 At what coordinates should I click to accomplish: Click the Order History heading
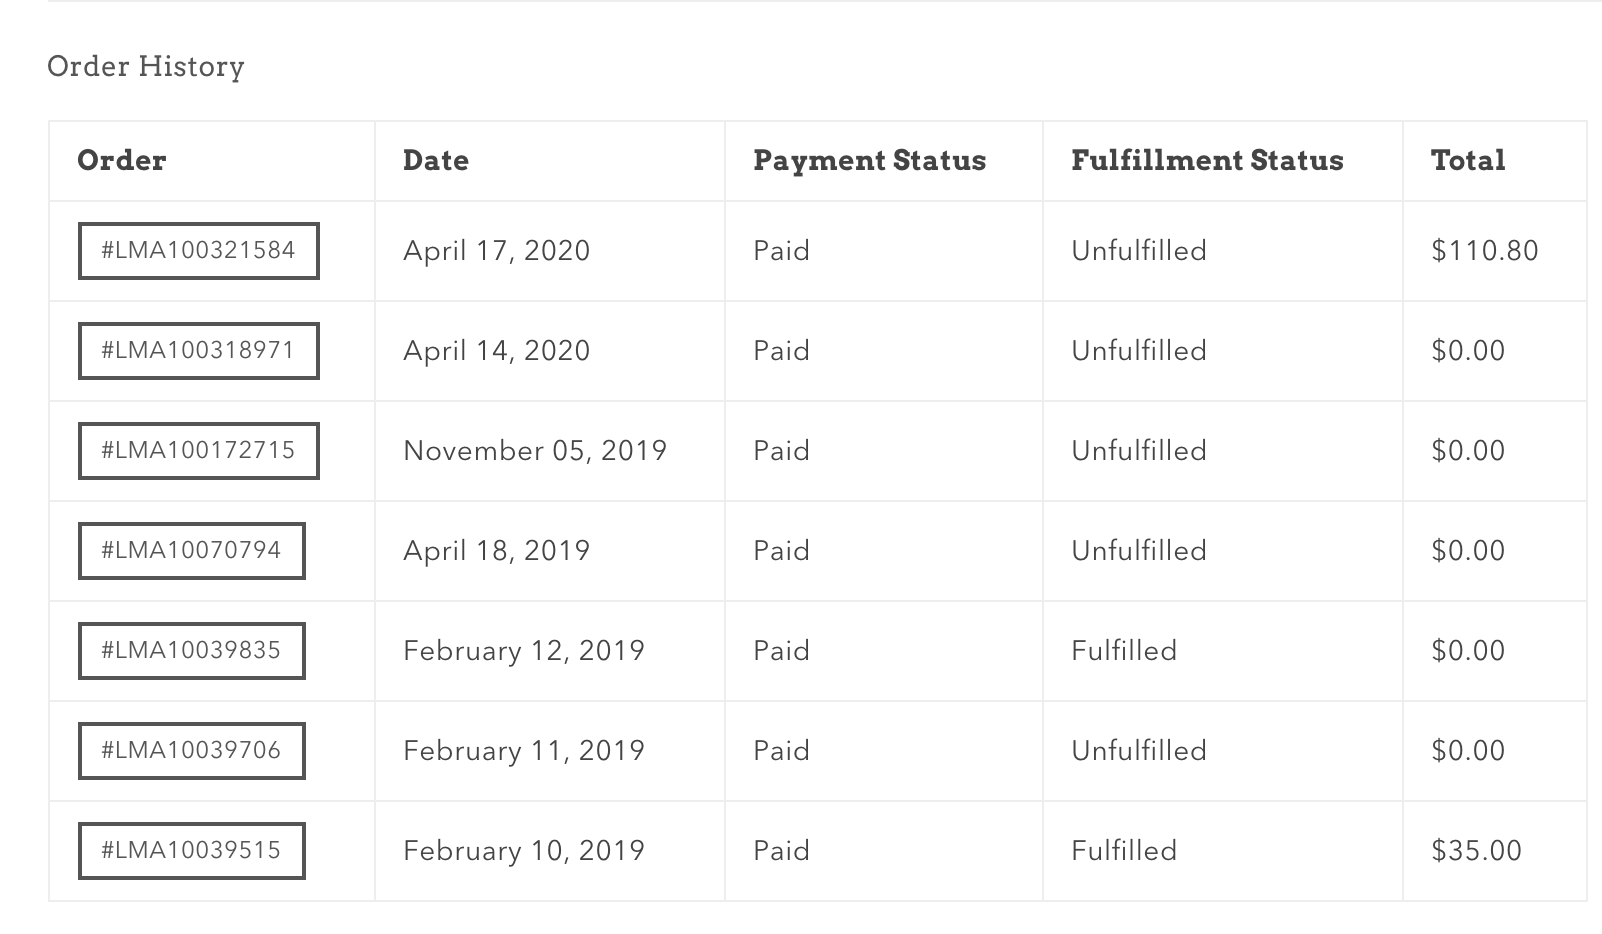click(146, 66)
